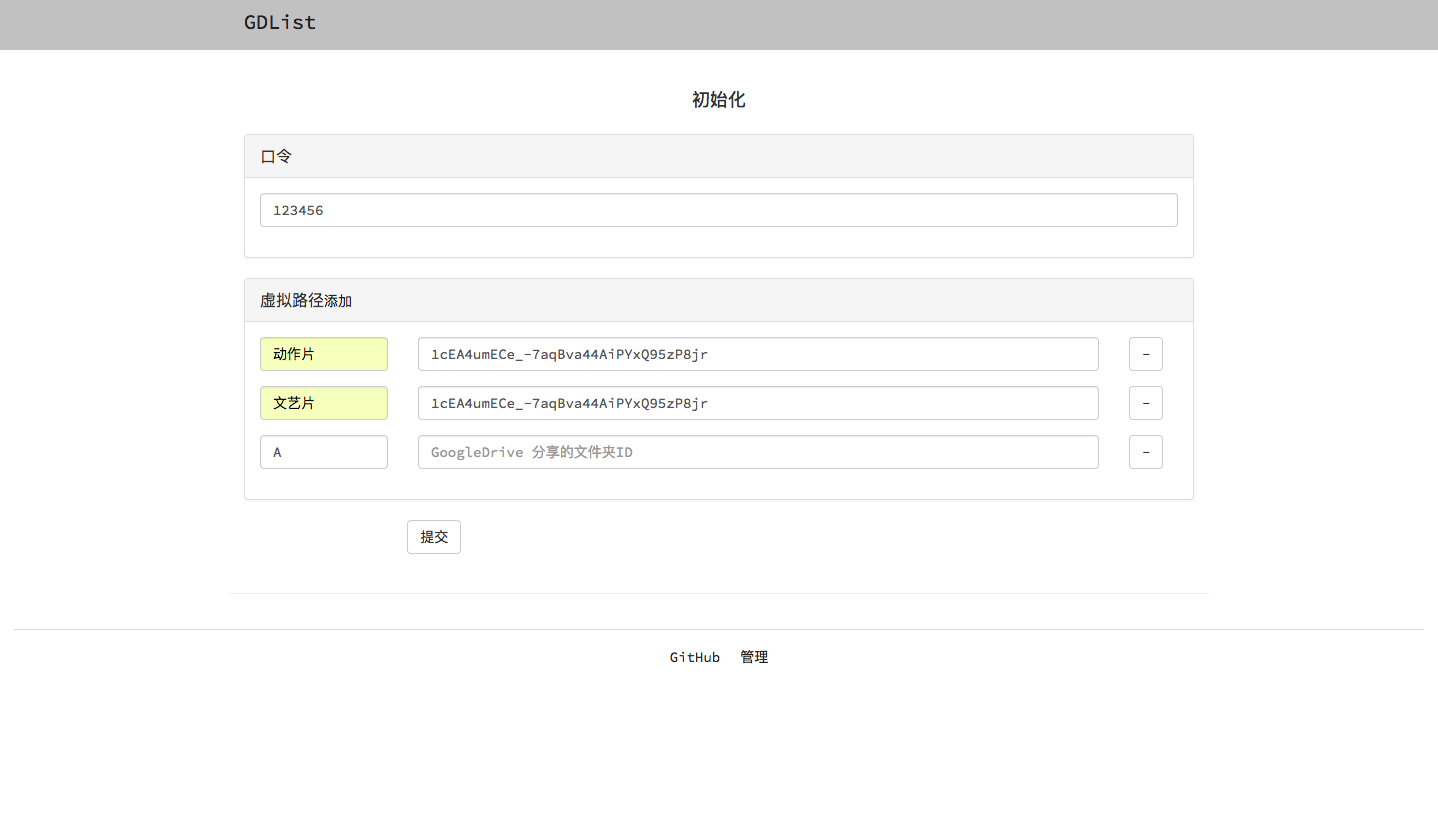
Task: Click the 口令 panel header
Action: (x=718, y=156)
